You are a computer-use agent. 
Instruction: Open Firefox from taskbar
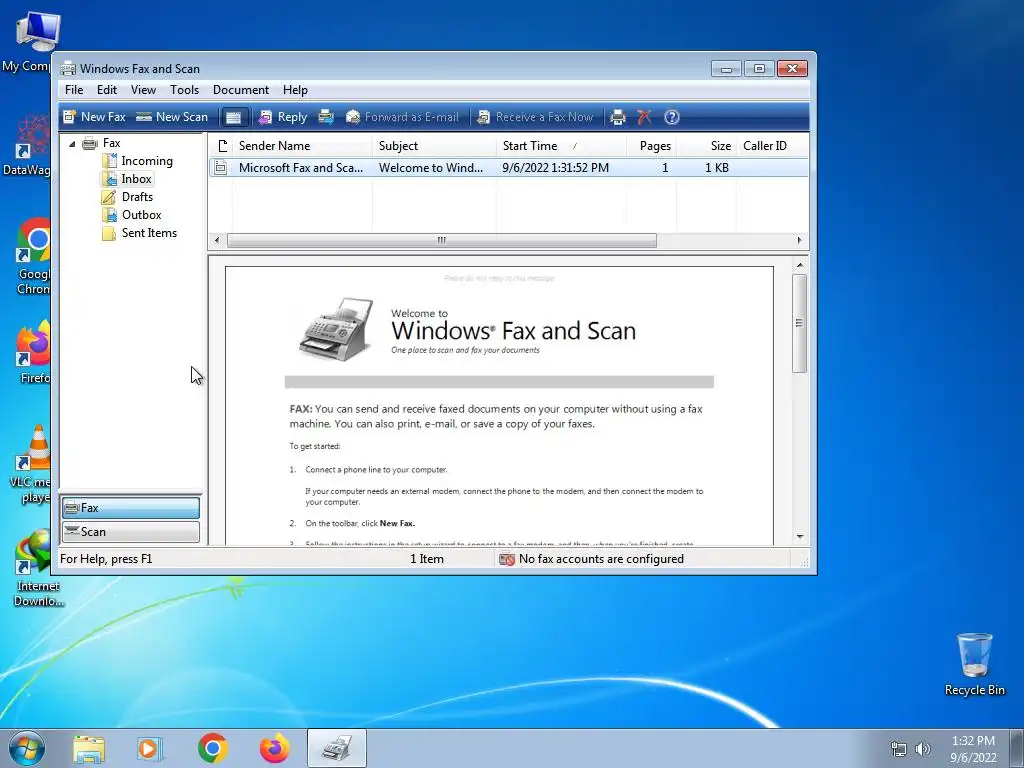tap(274, 748)
